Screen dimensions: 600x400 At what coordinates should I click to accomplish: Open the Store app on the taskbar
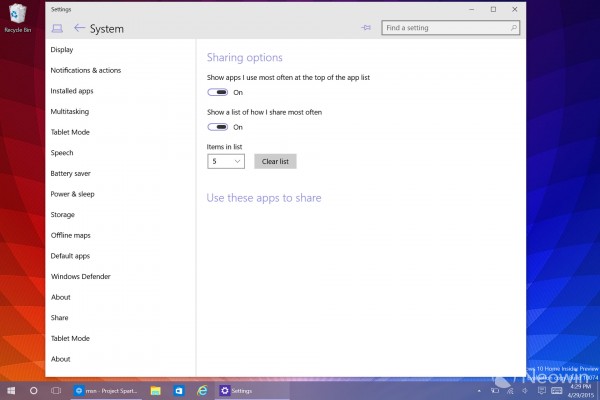pos(179,390)
